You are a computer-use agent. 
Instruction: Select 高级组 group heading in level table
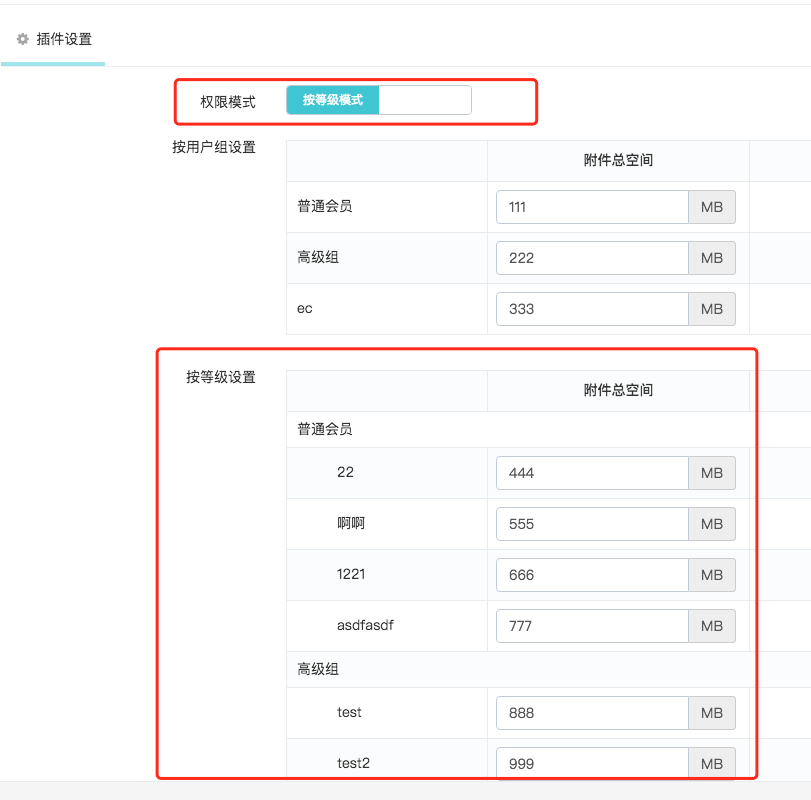[318, 669]
